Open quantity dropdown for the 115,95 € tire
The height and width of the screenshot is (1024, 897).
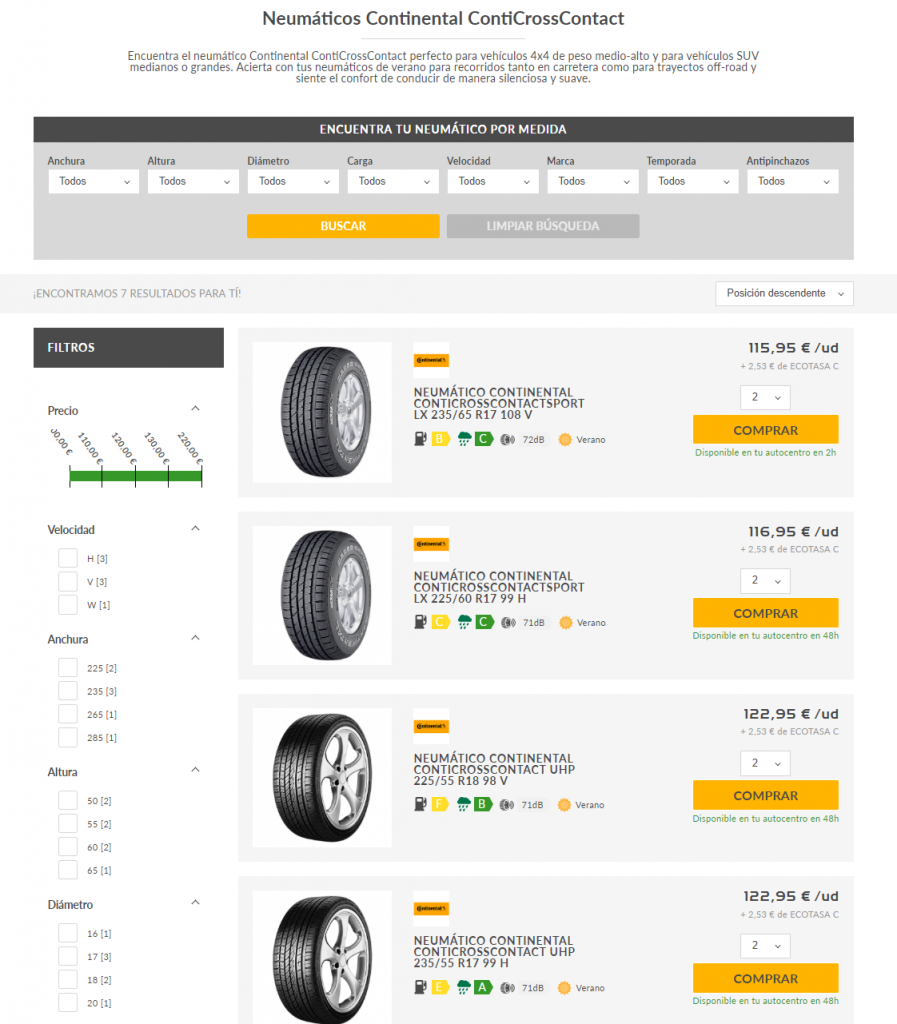pos(765,397)
